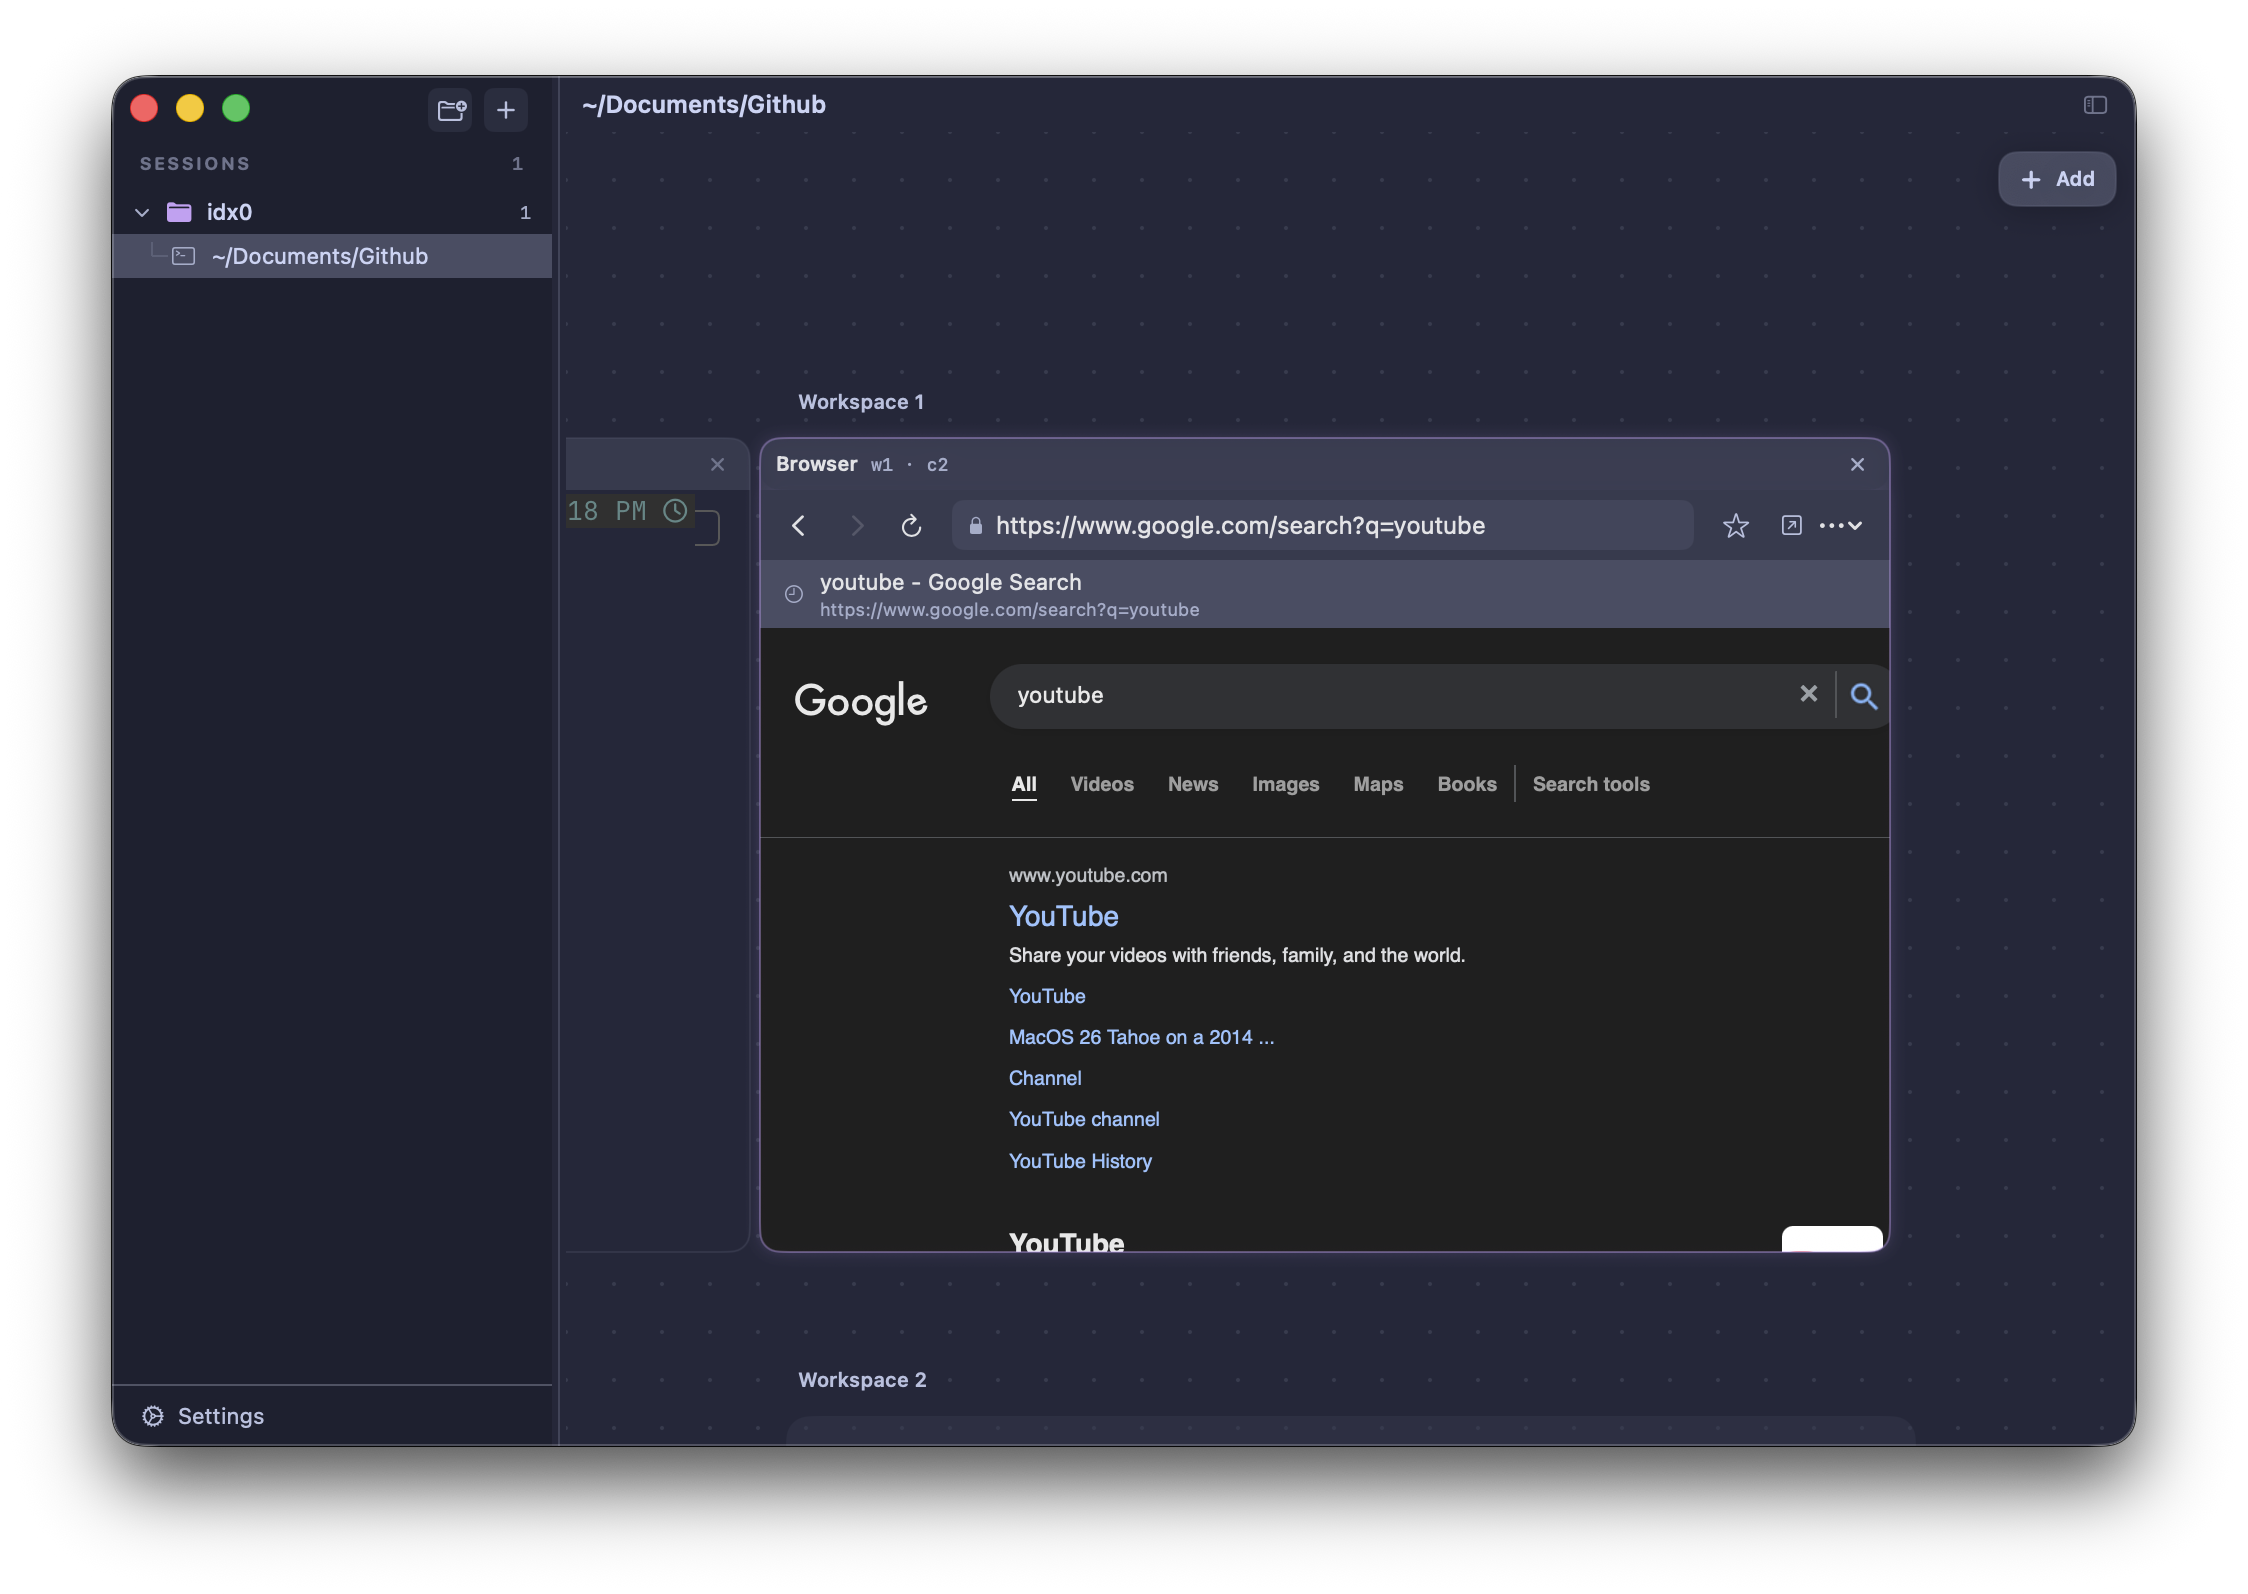2248x1594 pixels.
Task: Click the Workspace 1 label
Action: 861,402
